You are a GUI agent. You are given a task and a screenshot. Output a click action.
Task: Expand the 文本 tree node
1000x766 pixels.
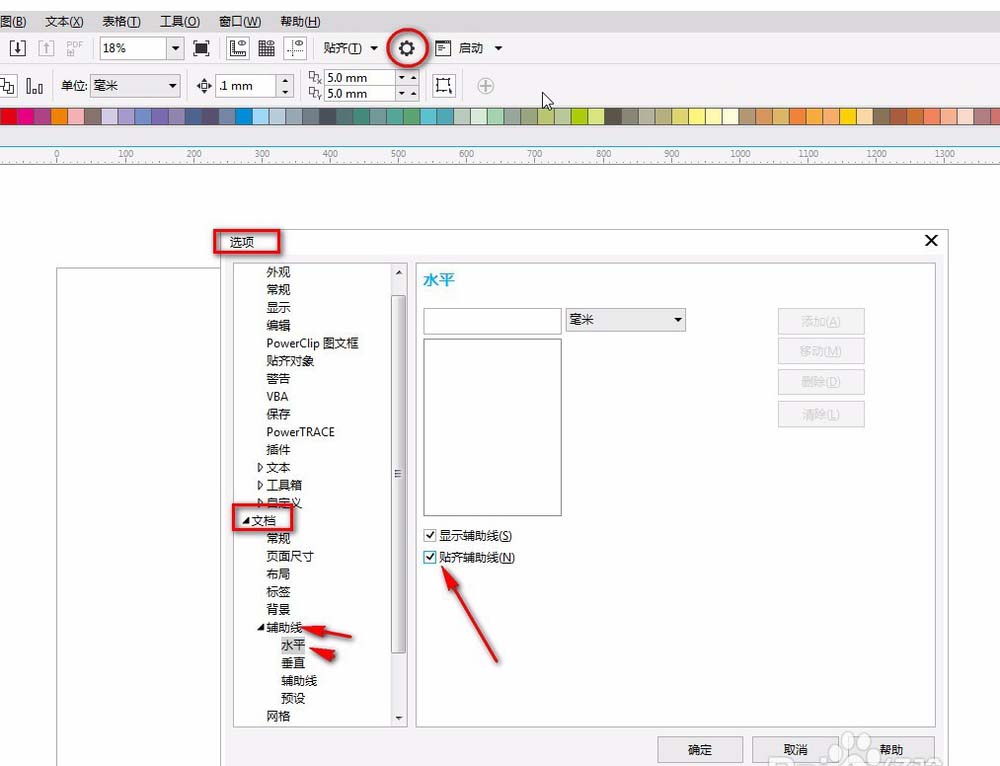point(260,468)
